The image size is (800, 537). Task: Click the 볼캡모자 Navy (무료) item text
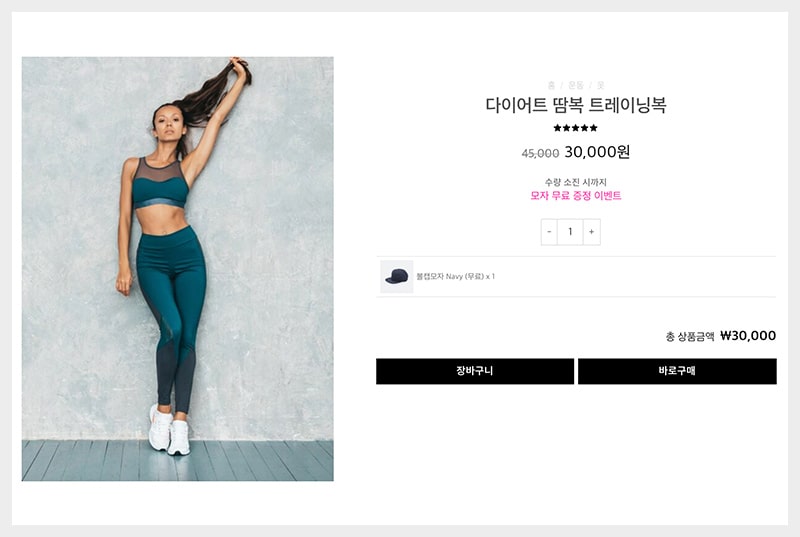coord(456,276)
